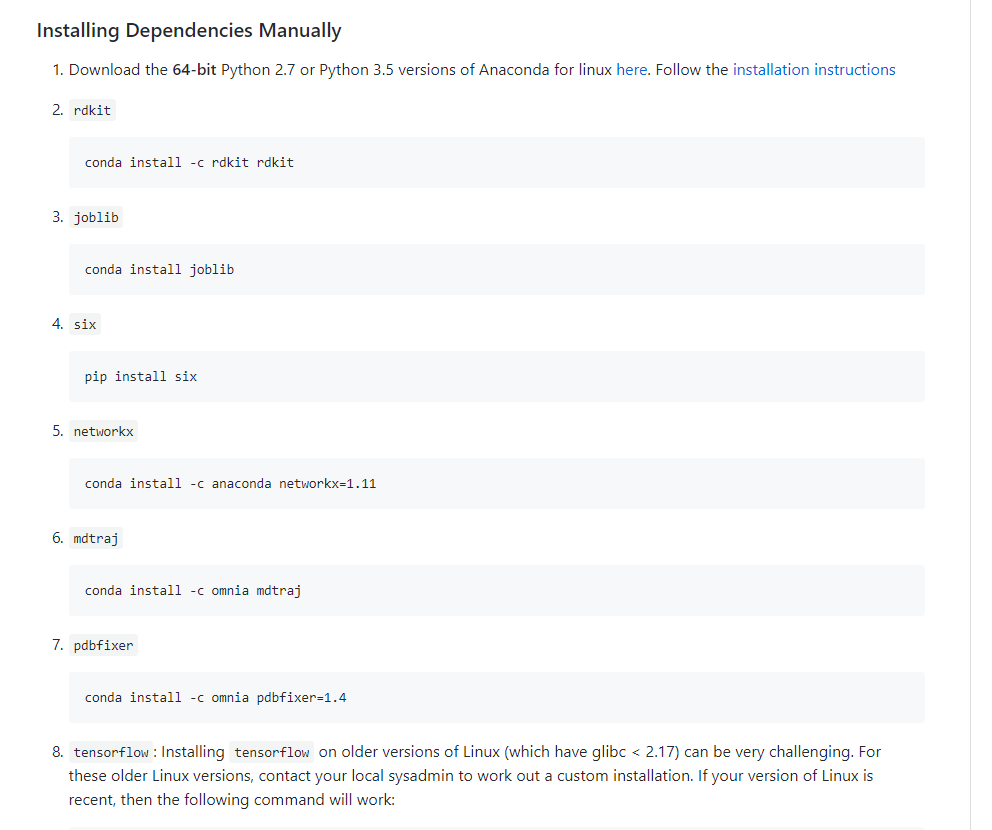Viewport: 992px width, 830px height.
Task: Click the mdtraj inline code label
Action: [x=96, y=538]
